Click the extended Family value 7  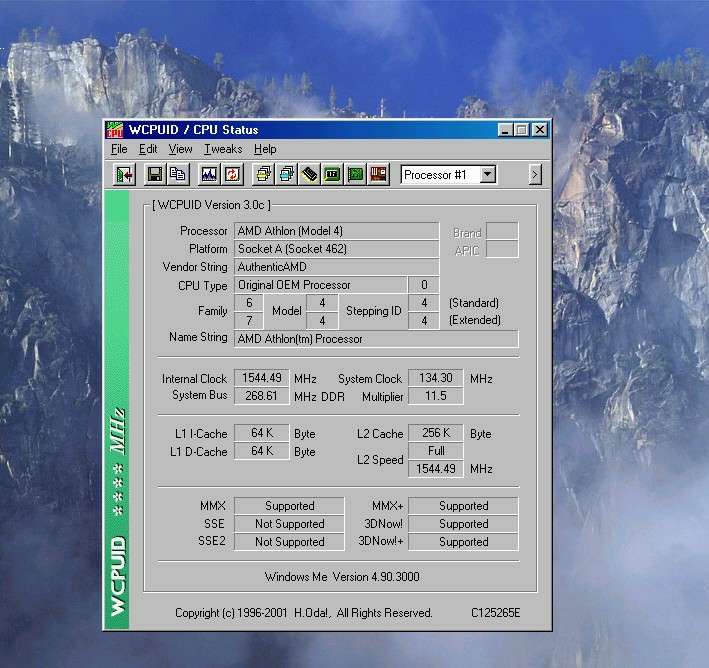click(x=249, y=321)
